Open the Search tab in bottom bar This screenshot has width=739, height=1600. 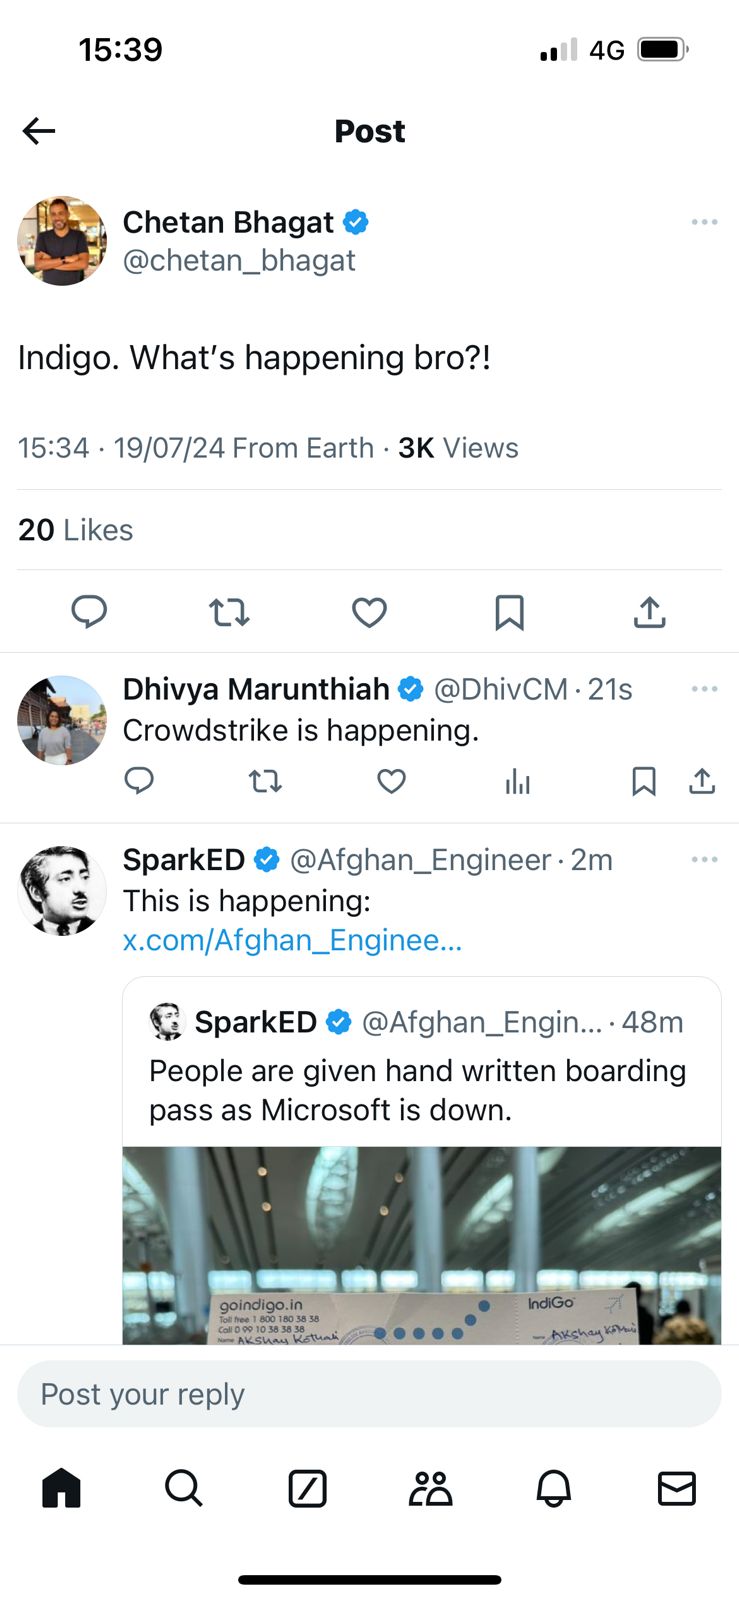point(184,1488)
